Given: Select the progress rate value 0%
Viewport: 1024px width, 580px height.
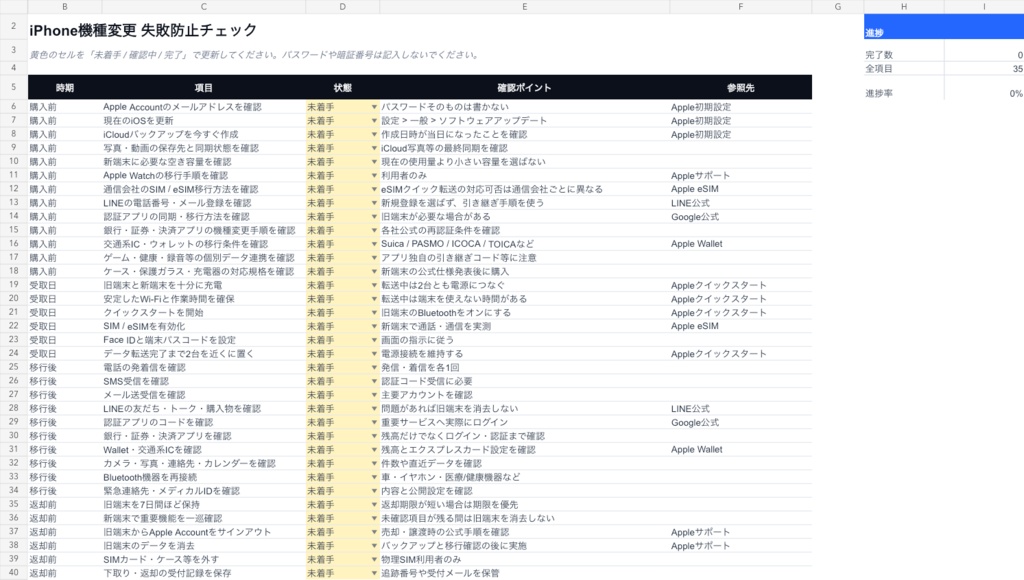Looking at the screenshot, I should (1016, 93).
